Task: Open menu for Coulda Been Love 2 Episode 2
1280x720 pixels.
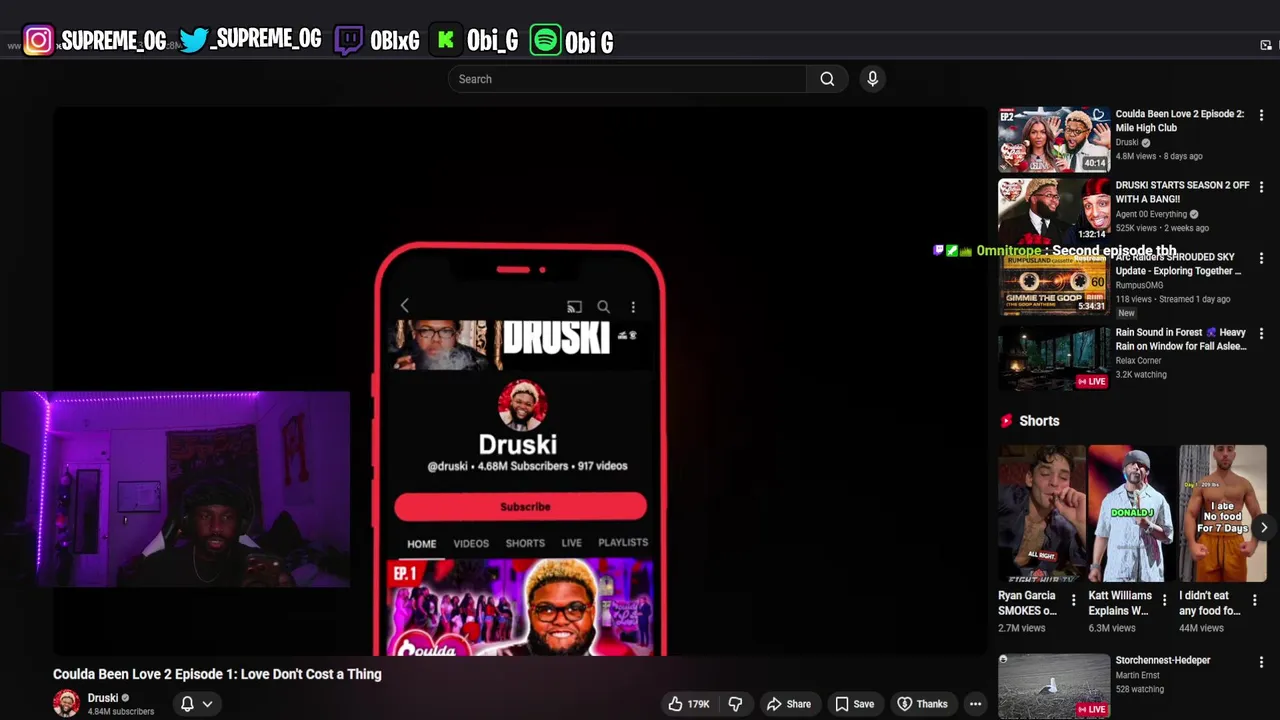Action: click(1261, 116)
